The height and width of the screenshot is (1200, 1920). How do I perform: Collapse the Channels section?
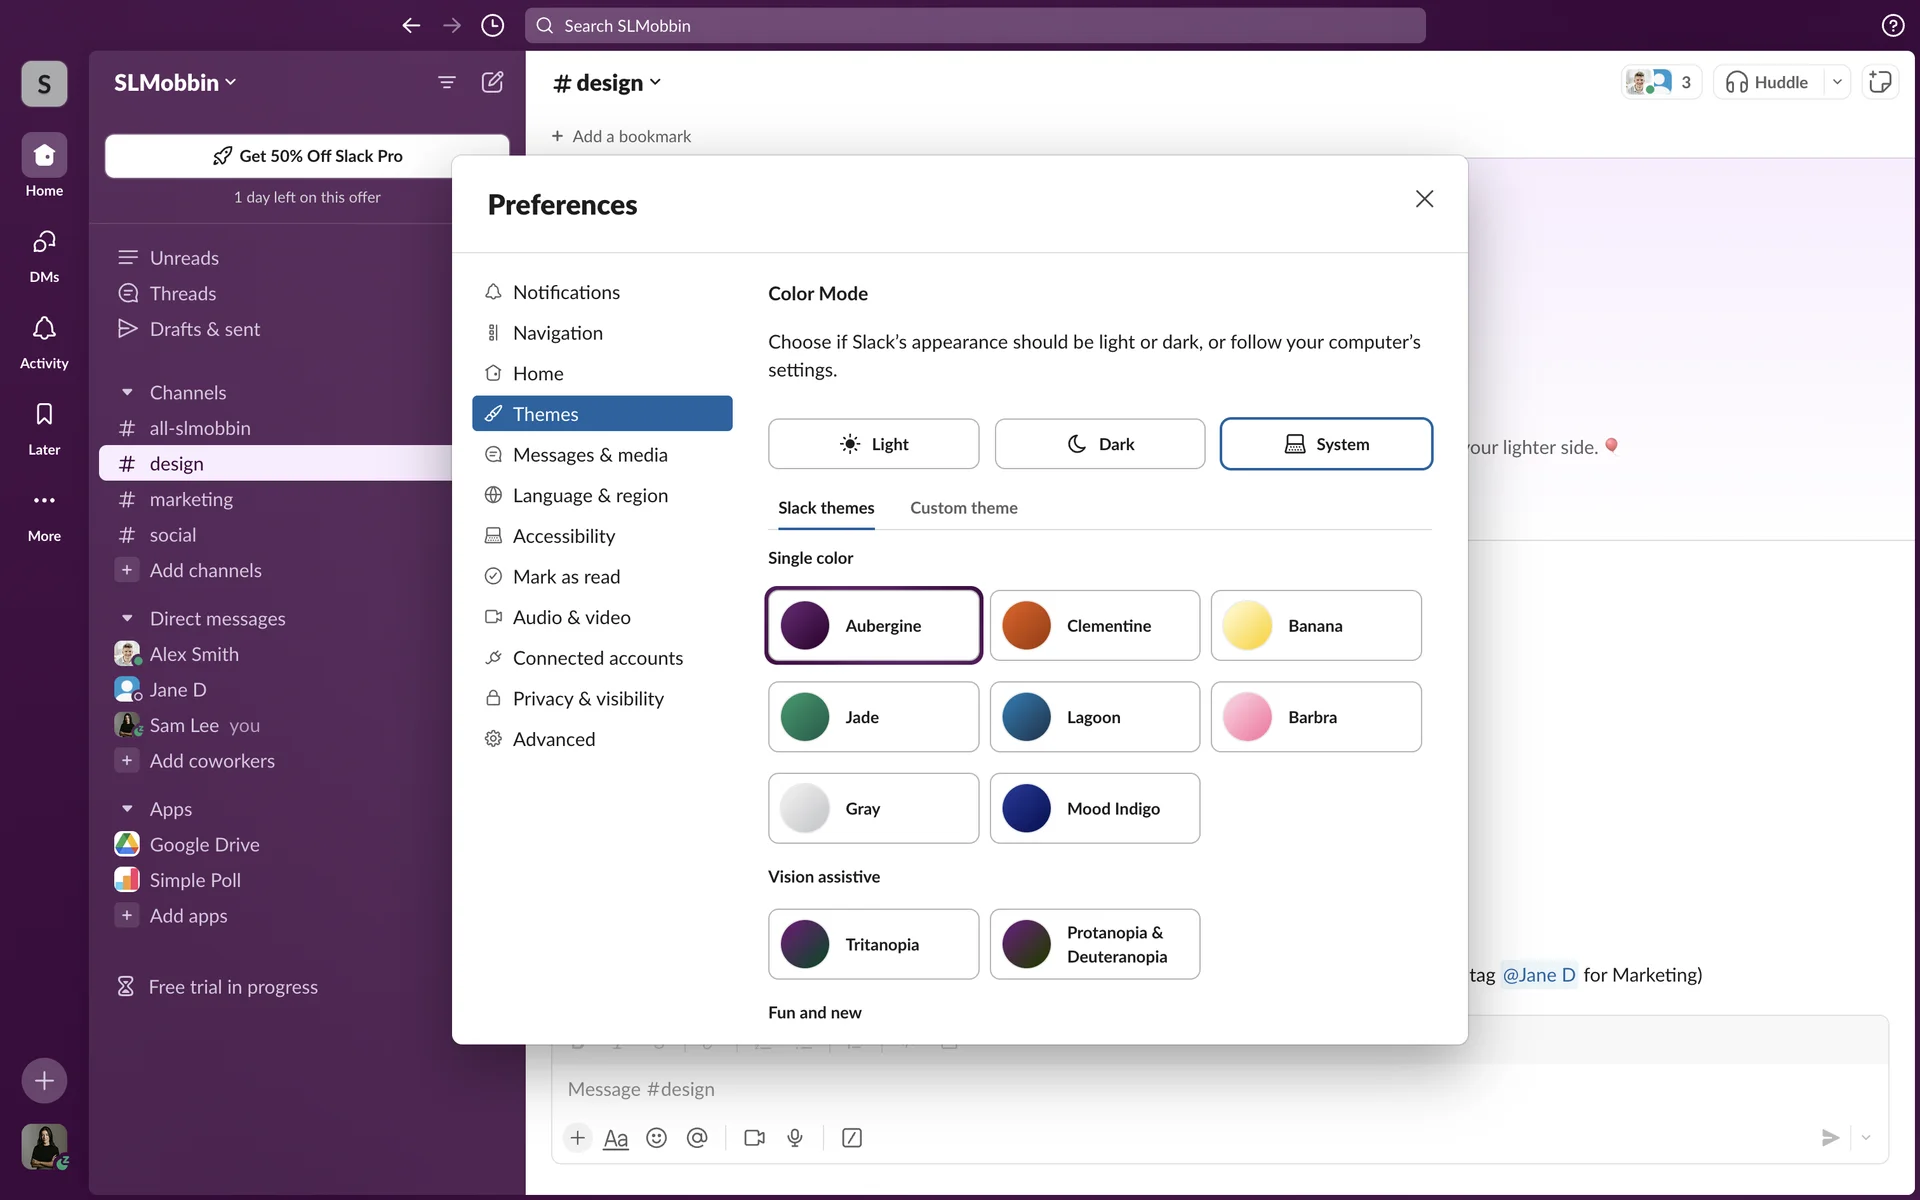(127, 393)
